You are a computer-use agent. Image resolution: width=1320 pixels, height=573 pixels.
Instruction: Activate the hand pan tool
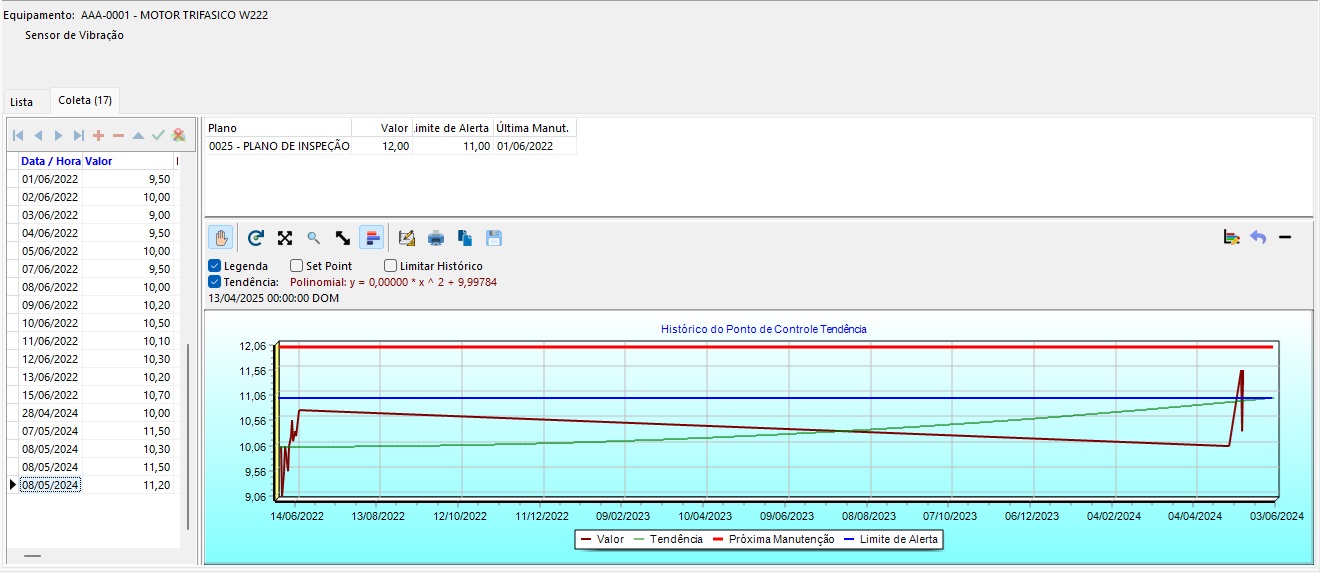point(221,238)
